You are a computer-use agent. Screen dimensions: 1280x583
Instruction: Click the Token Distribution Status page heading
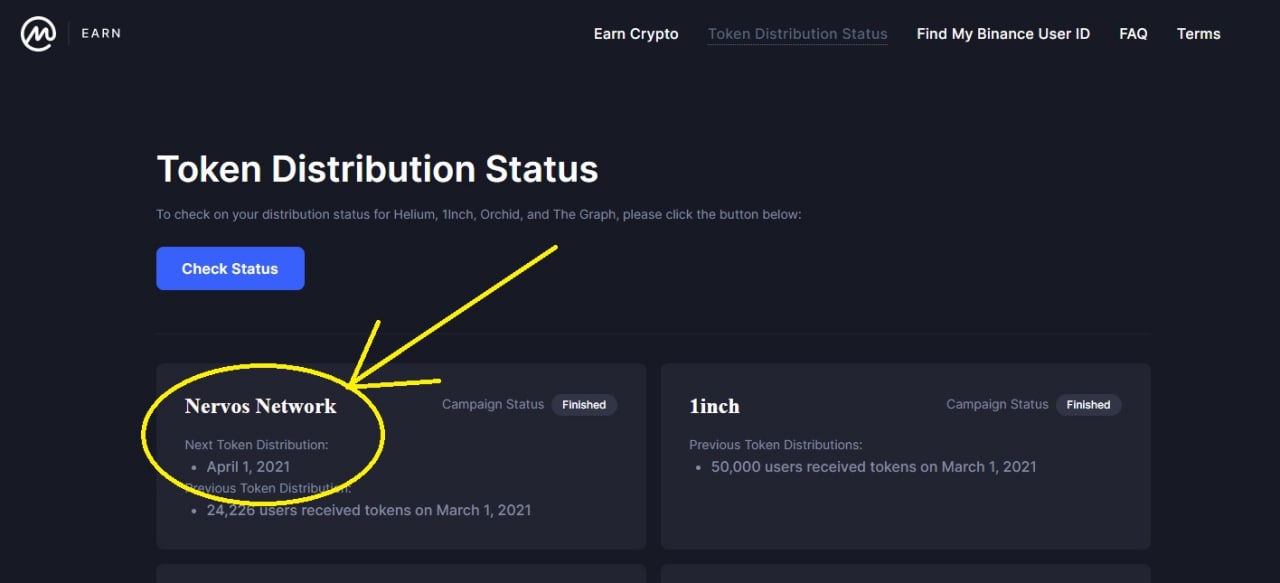point(377,169)
